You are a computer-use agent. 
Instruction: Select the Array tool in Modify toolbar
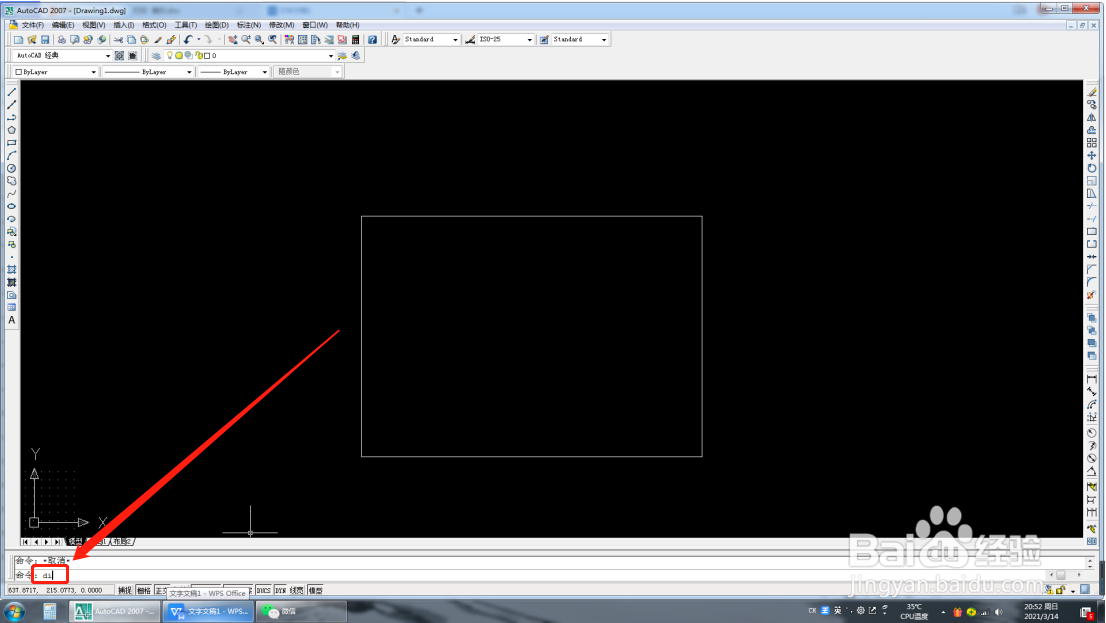pyautogui.click(x=1092, y=143)
